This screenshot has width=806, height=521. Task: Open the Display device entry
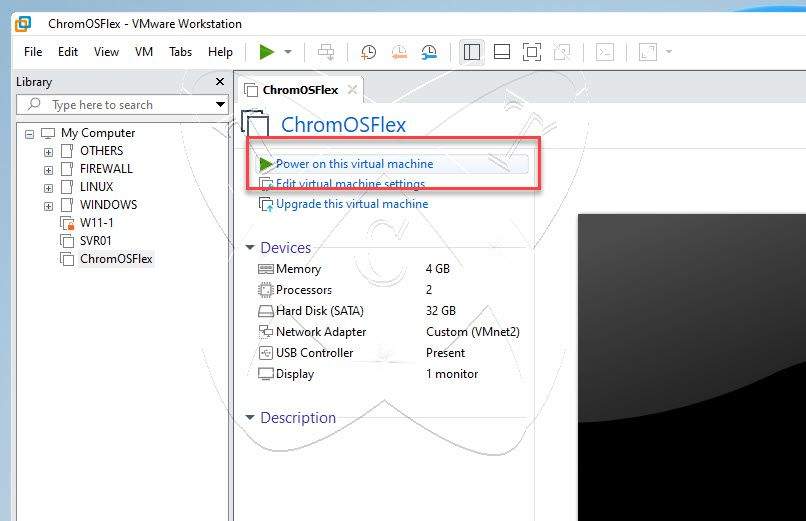point(295,375)
